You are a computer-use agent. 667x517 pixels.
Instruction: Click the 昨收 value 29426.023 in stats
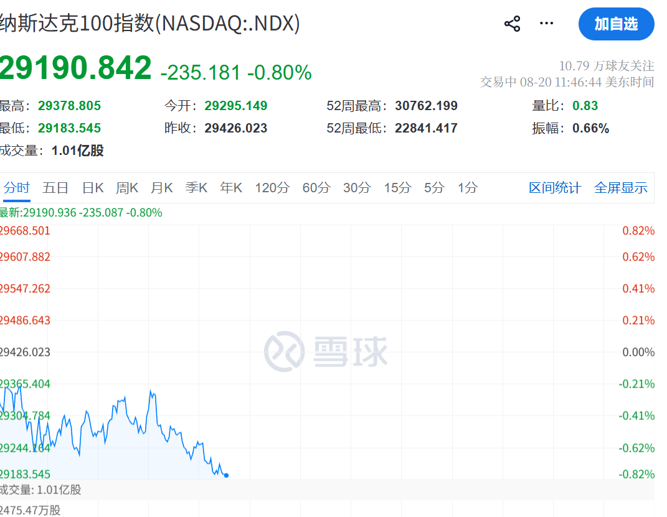click(x=236, y=128)
